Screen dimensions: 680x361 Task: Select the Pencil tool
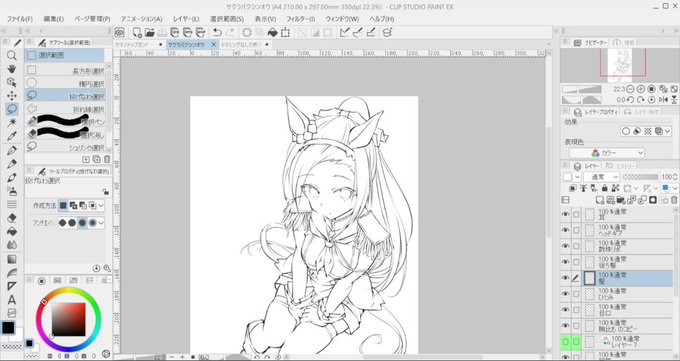click(12, 164)
